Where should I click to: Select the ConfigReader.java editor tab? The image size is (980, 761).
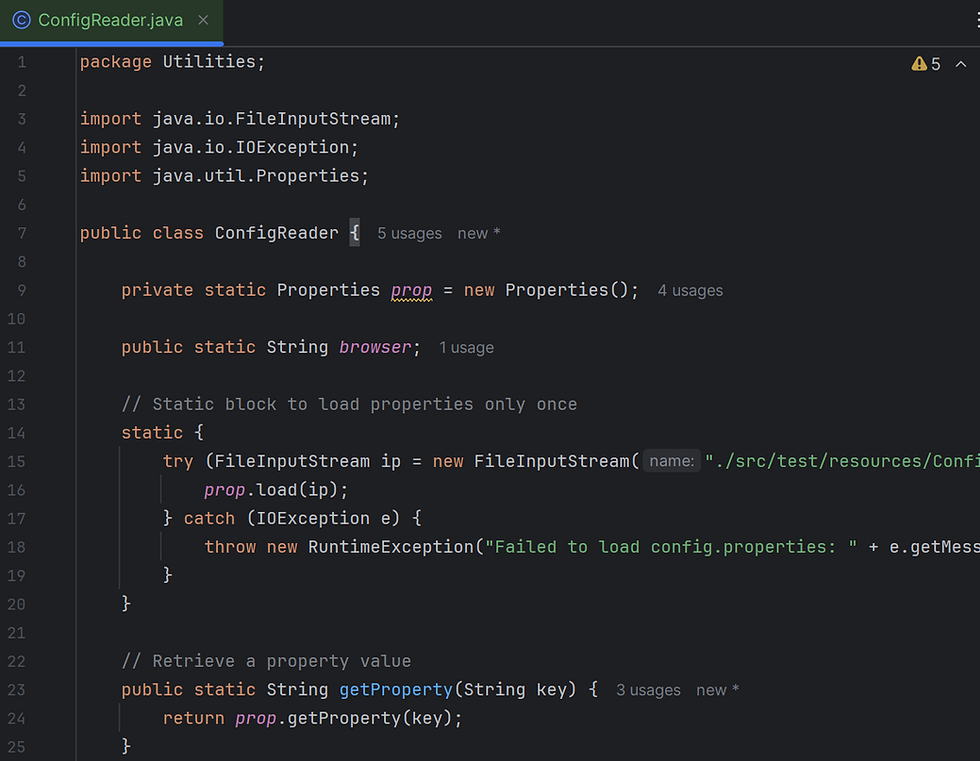111,21
